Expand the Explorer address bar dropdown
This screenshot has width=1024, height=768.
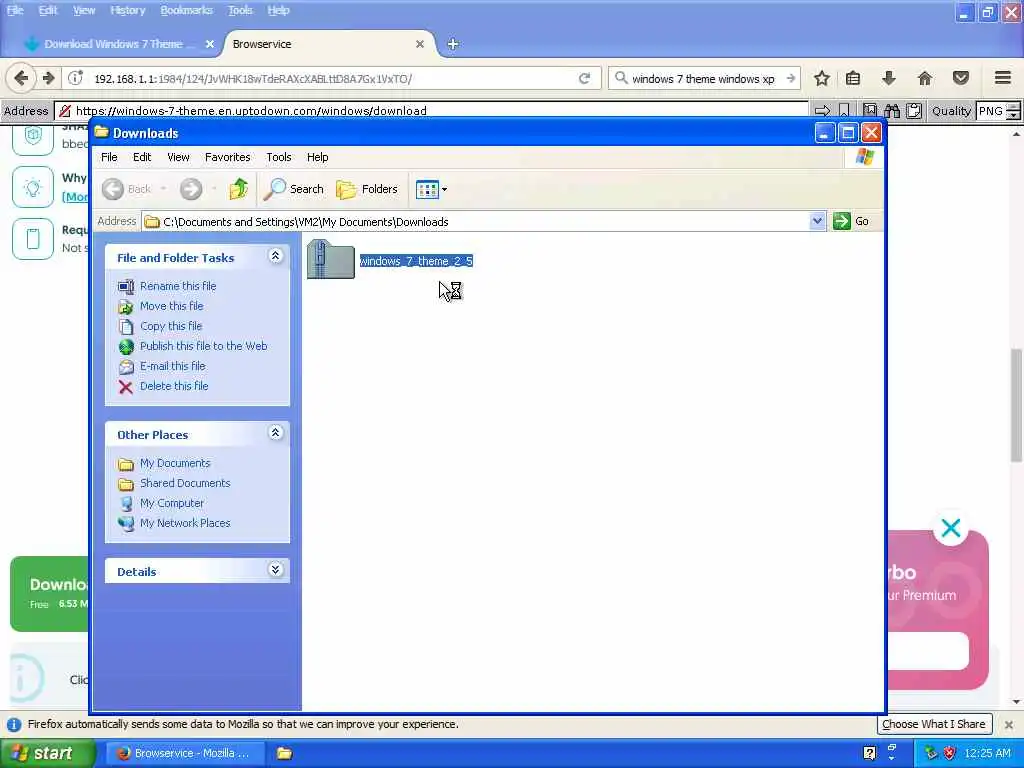tap(817, 221)
